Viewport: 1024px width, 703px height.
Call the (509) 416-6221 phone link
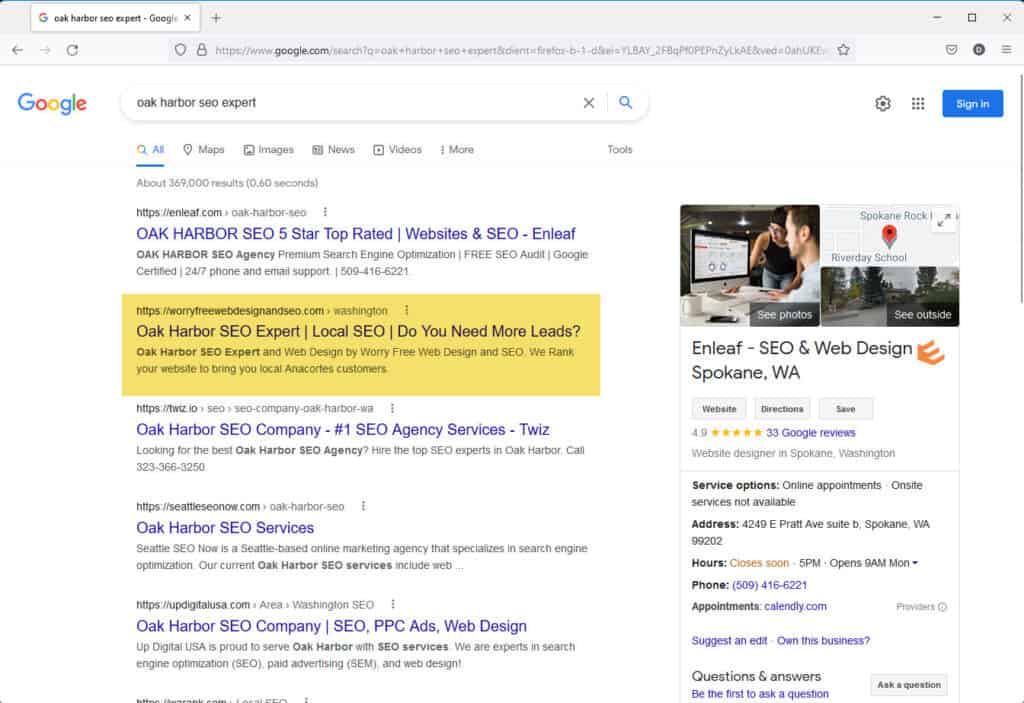769,585
